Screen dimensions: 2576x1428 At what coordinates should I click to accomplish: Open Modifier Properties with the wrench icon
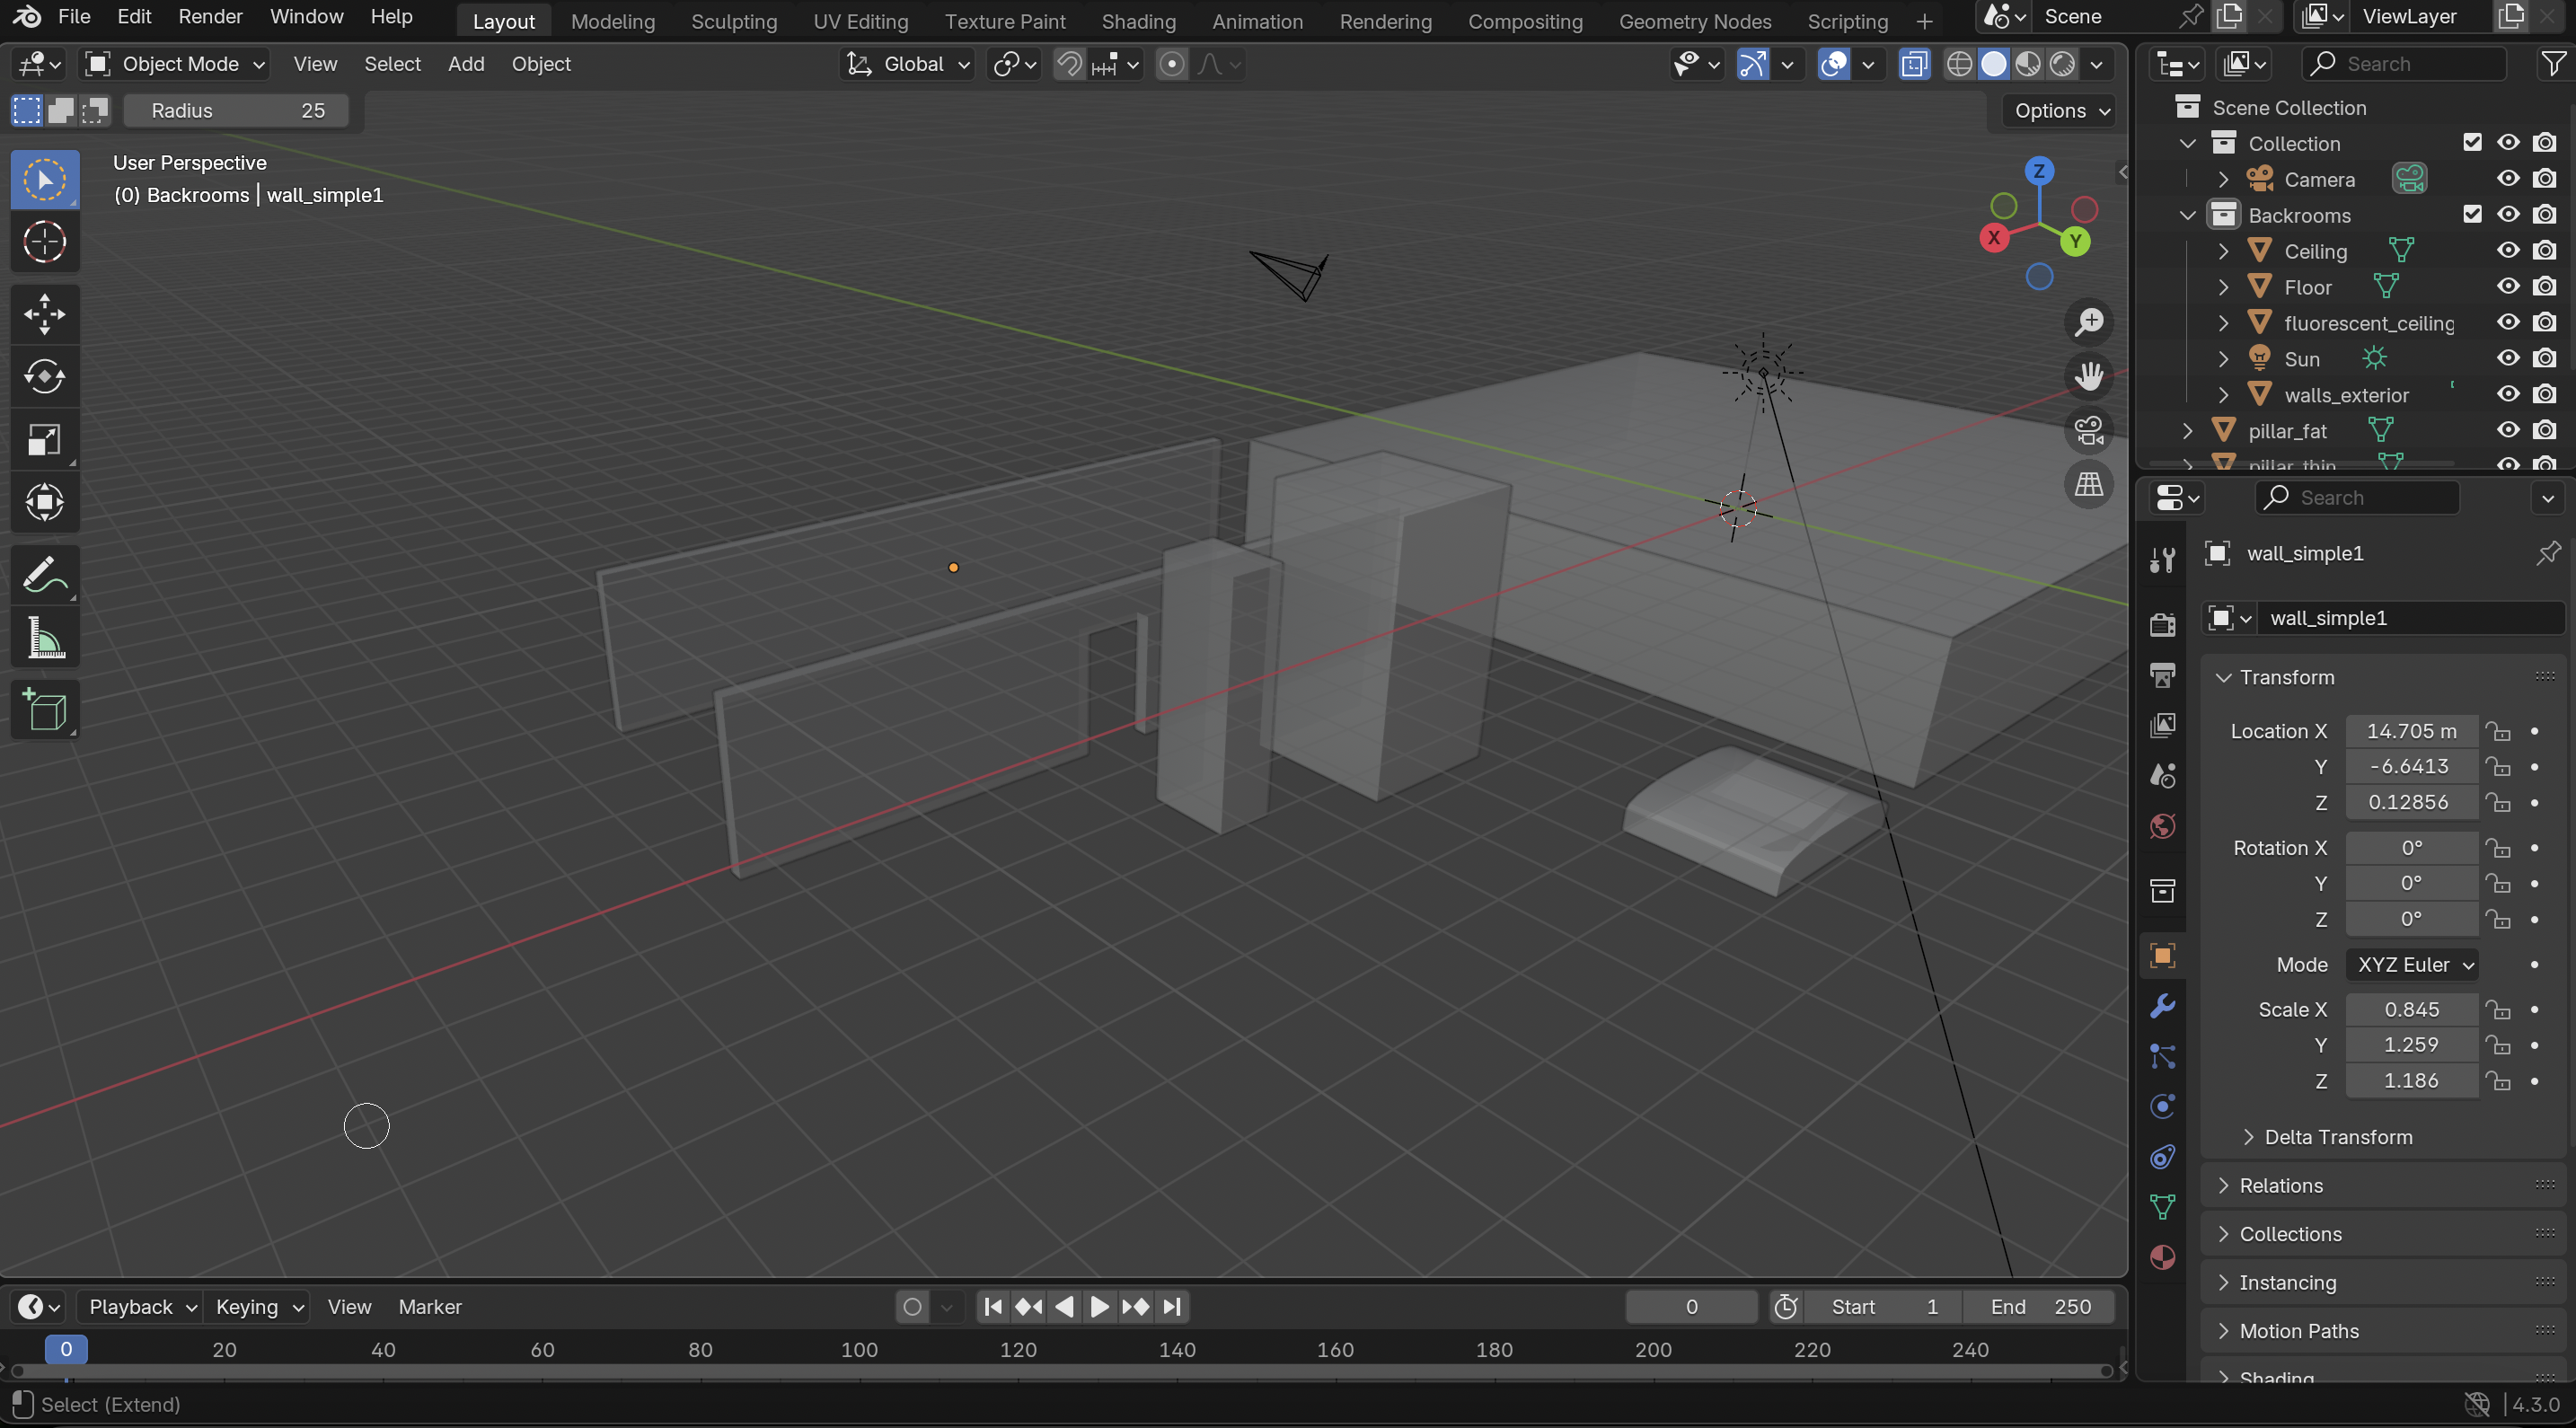(x=2162, y=1005)
